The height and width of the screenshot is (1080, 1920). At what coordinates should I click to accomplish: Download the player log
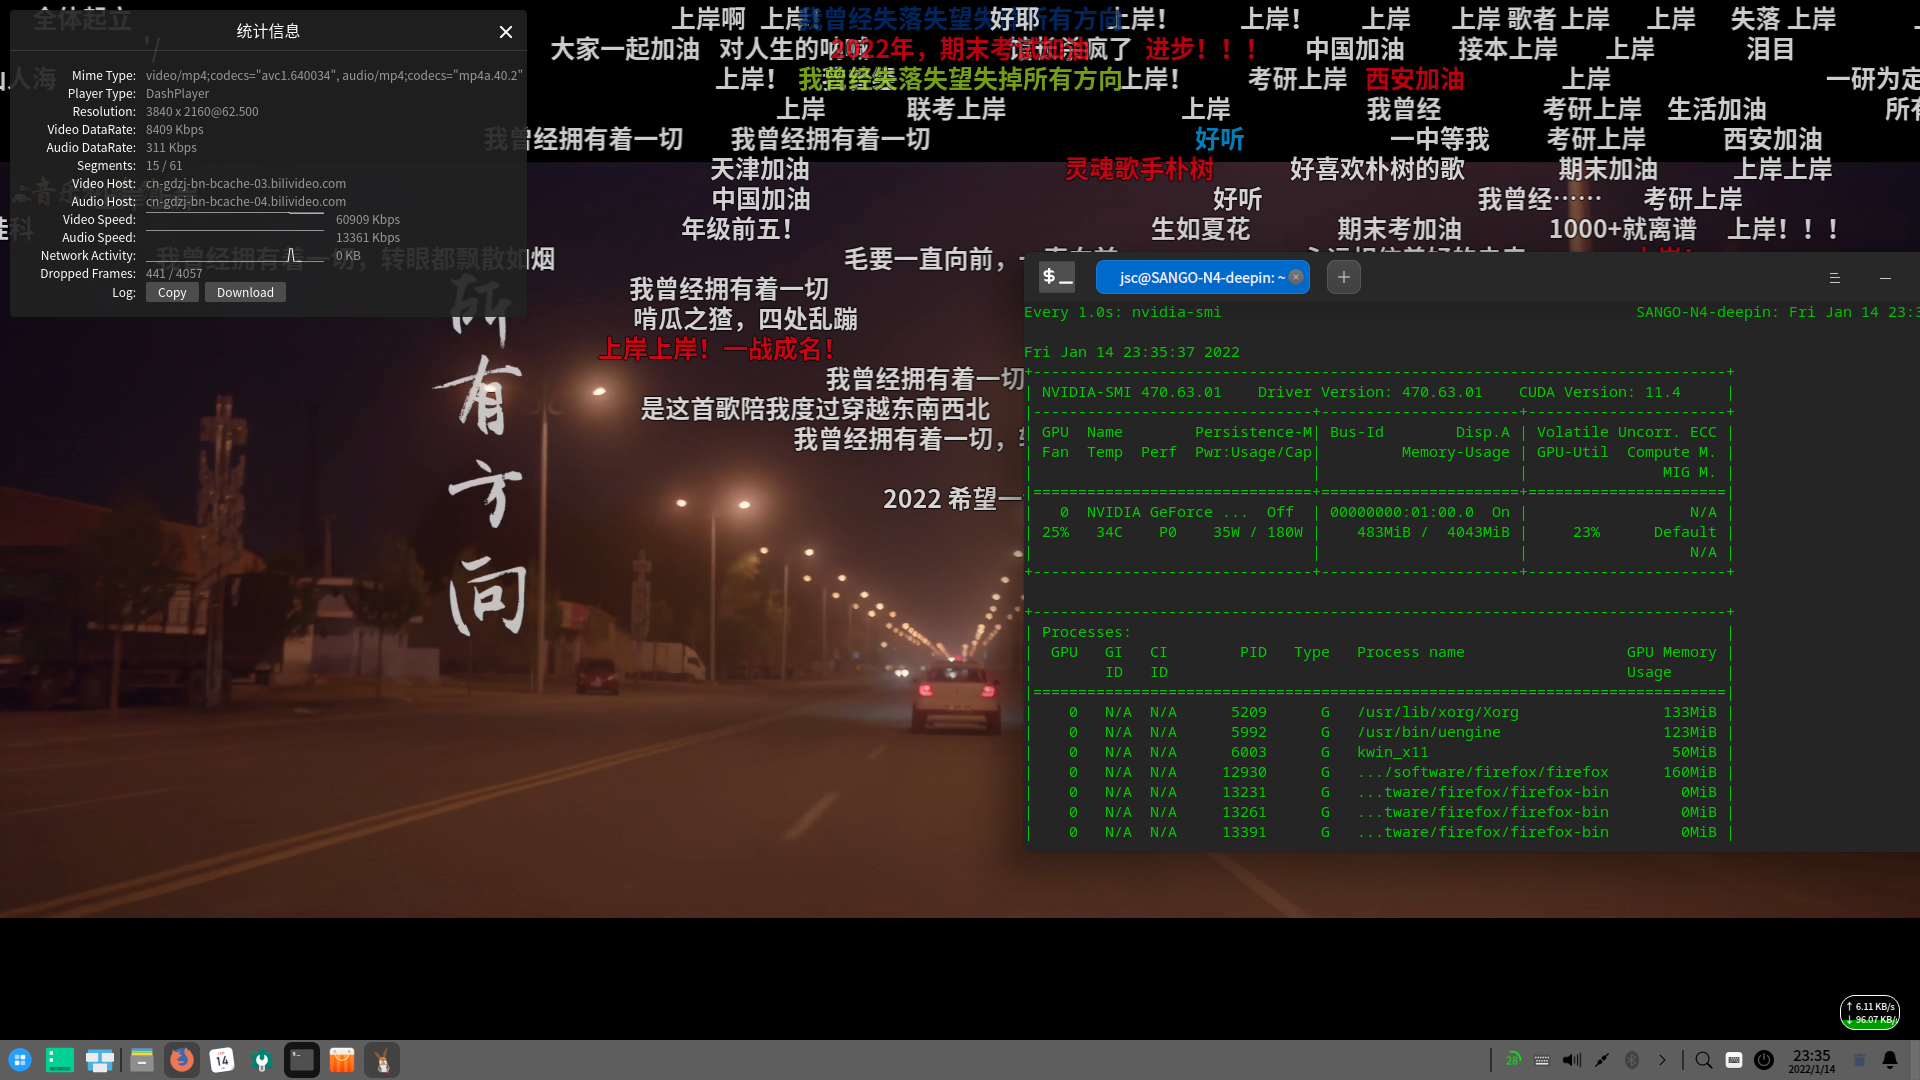click(x=245, y=293)
